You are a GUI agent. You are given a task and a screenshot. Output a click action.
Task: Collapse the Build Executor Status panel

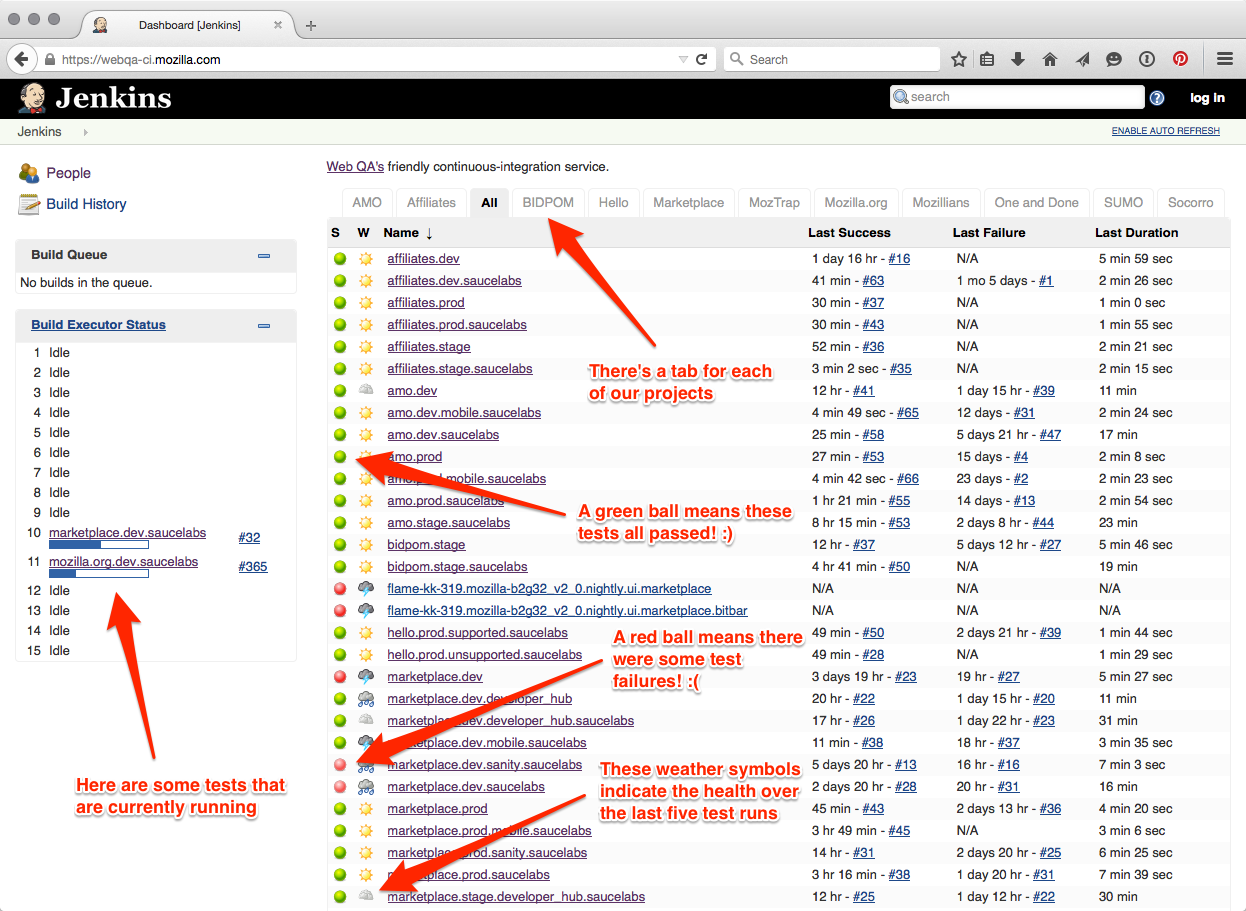pos(263,326)
